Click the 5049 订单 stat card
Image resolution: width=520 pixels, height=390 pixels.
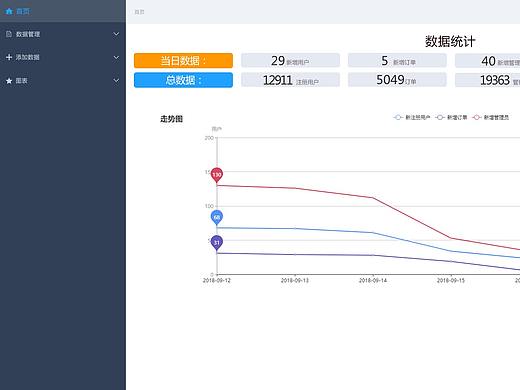[x=397, y=80]
